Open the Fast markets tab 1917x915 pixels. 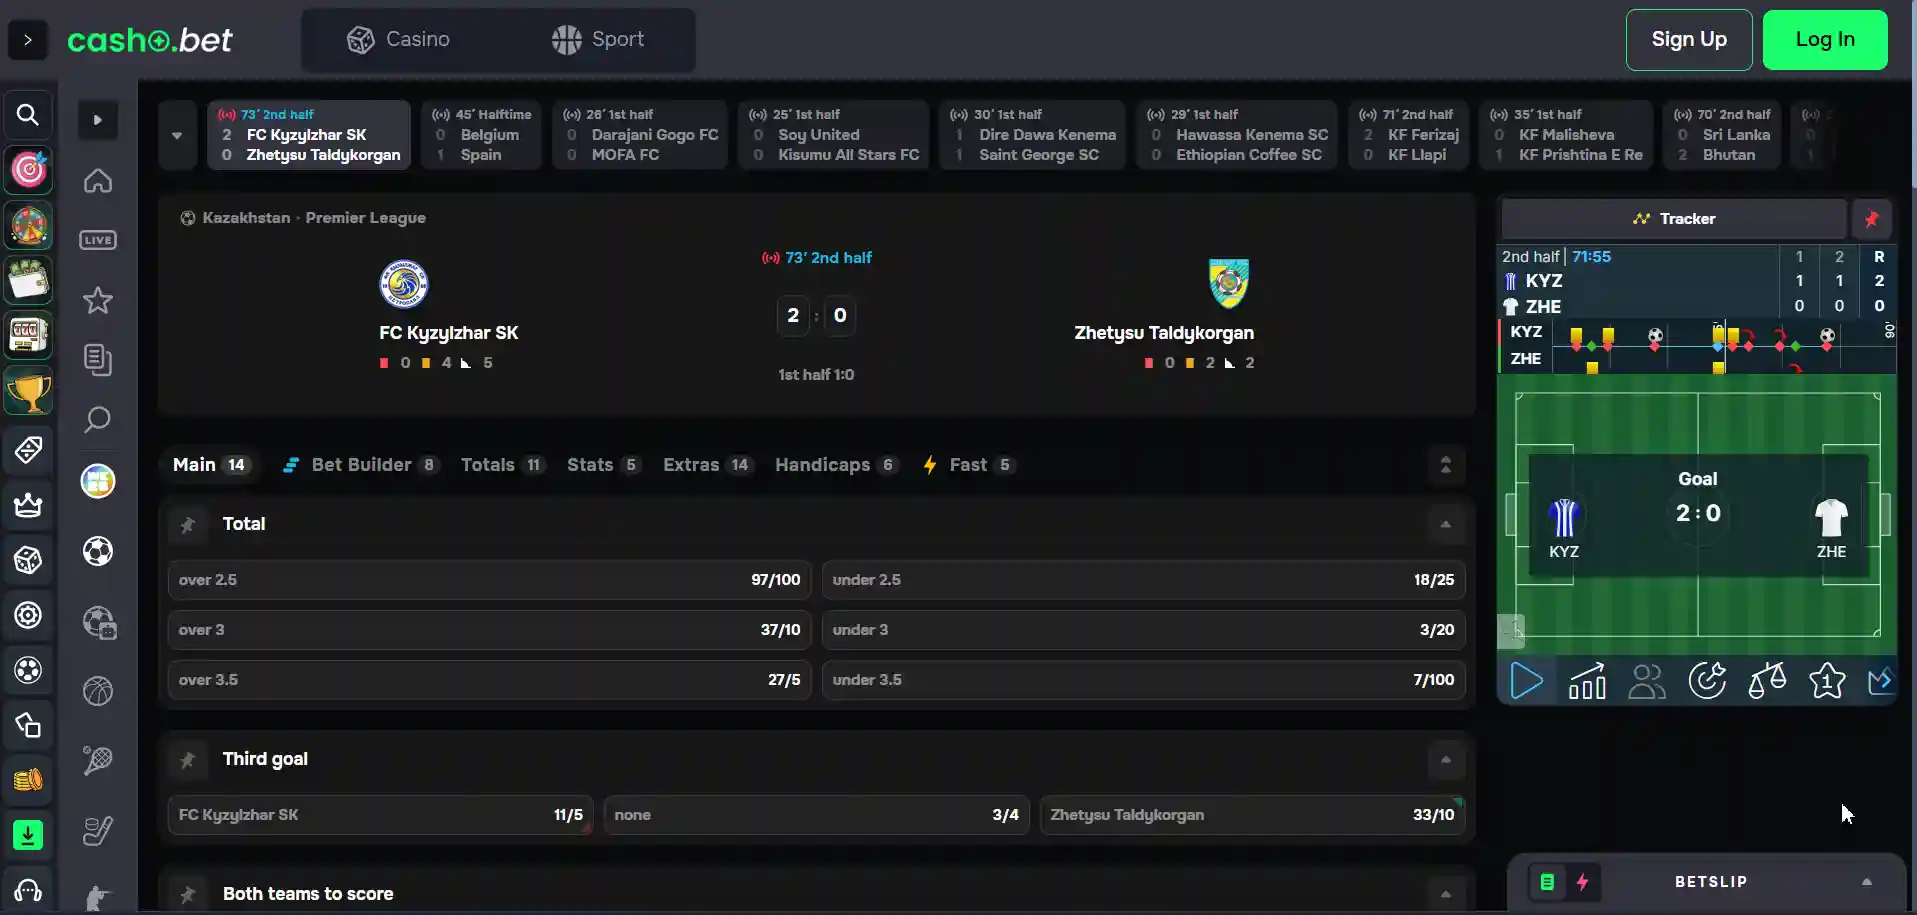tap(968, 465)
